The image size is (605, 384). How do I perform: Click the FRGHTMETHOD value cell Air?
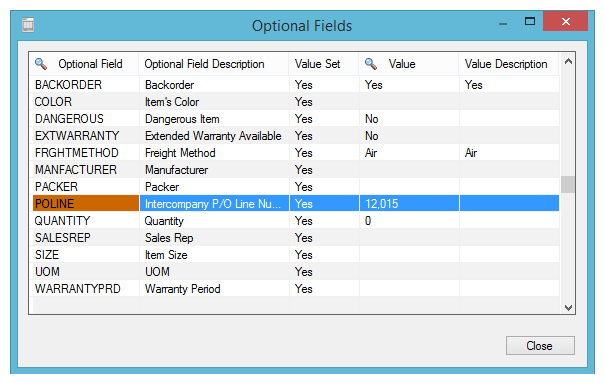[x=409, y=152]
